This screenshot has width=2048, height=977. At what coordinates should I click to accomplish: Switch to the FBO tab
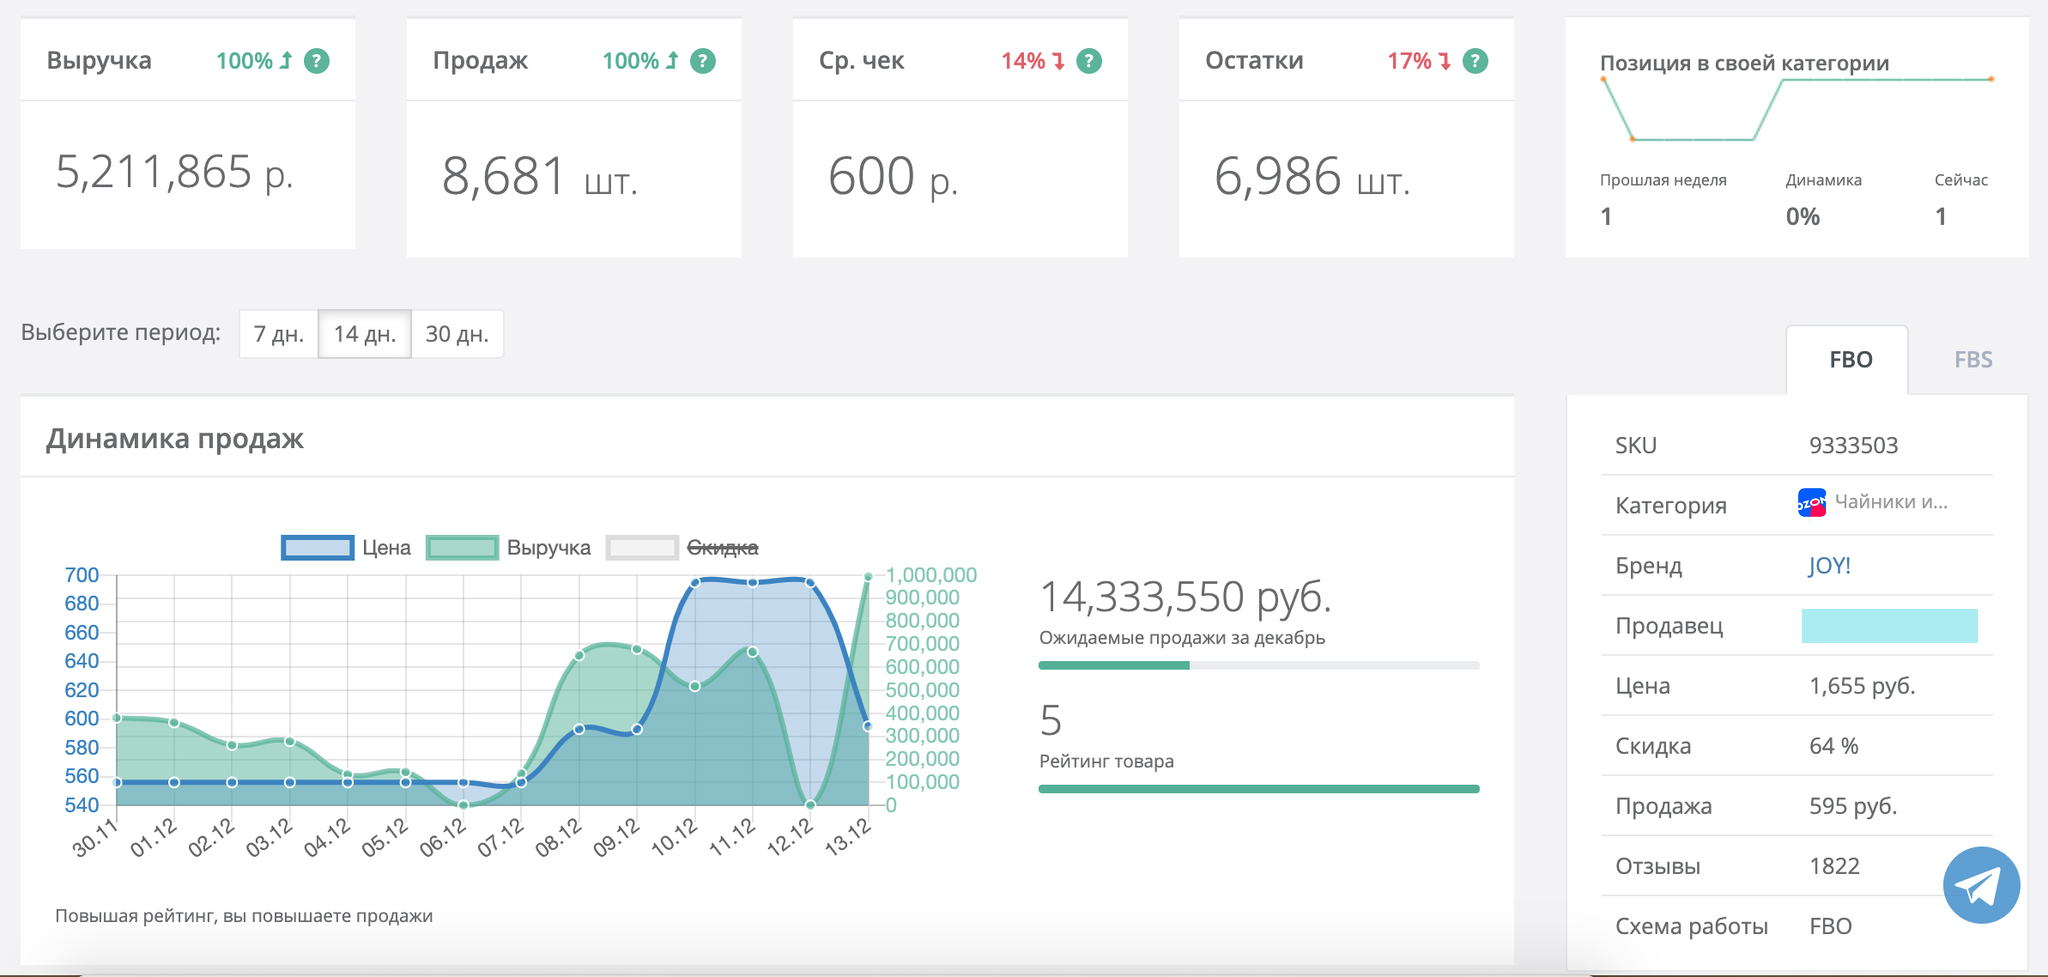point(1850,360)
